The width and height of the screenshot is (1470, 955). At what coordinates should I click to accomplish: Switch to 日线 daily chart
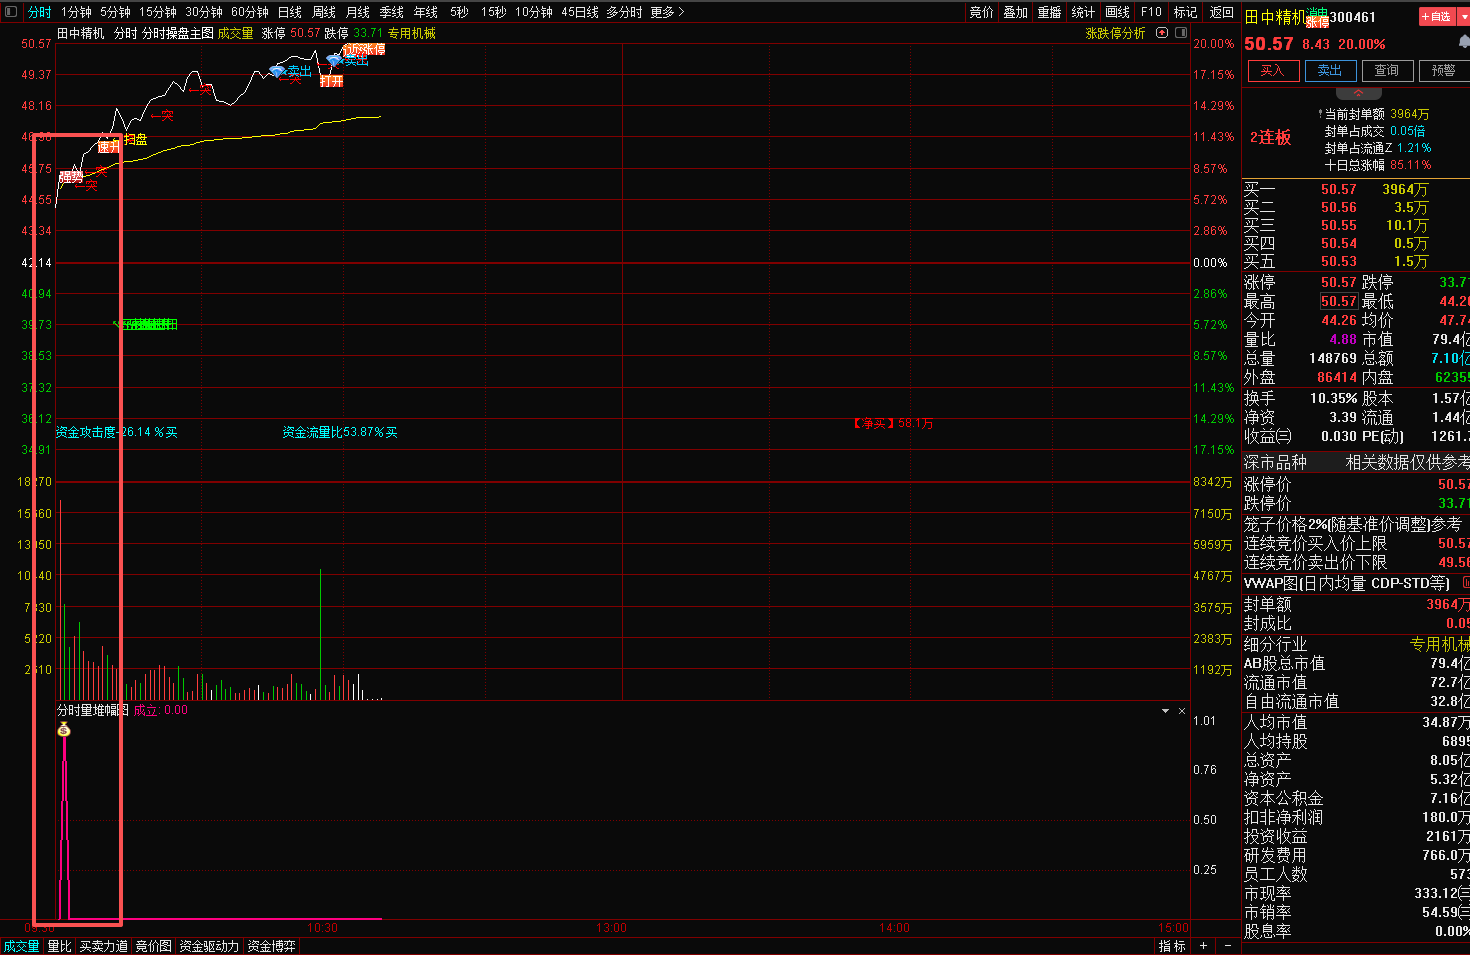(x=290, y=12)
